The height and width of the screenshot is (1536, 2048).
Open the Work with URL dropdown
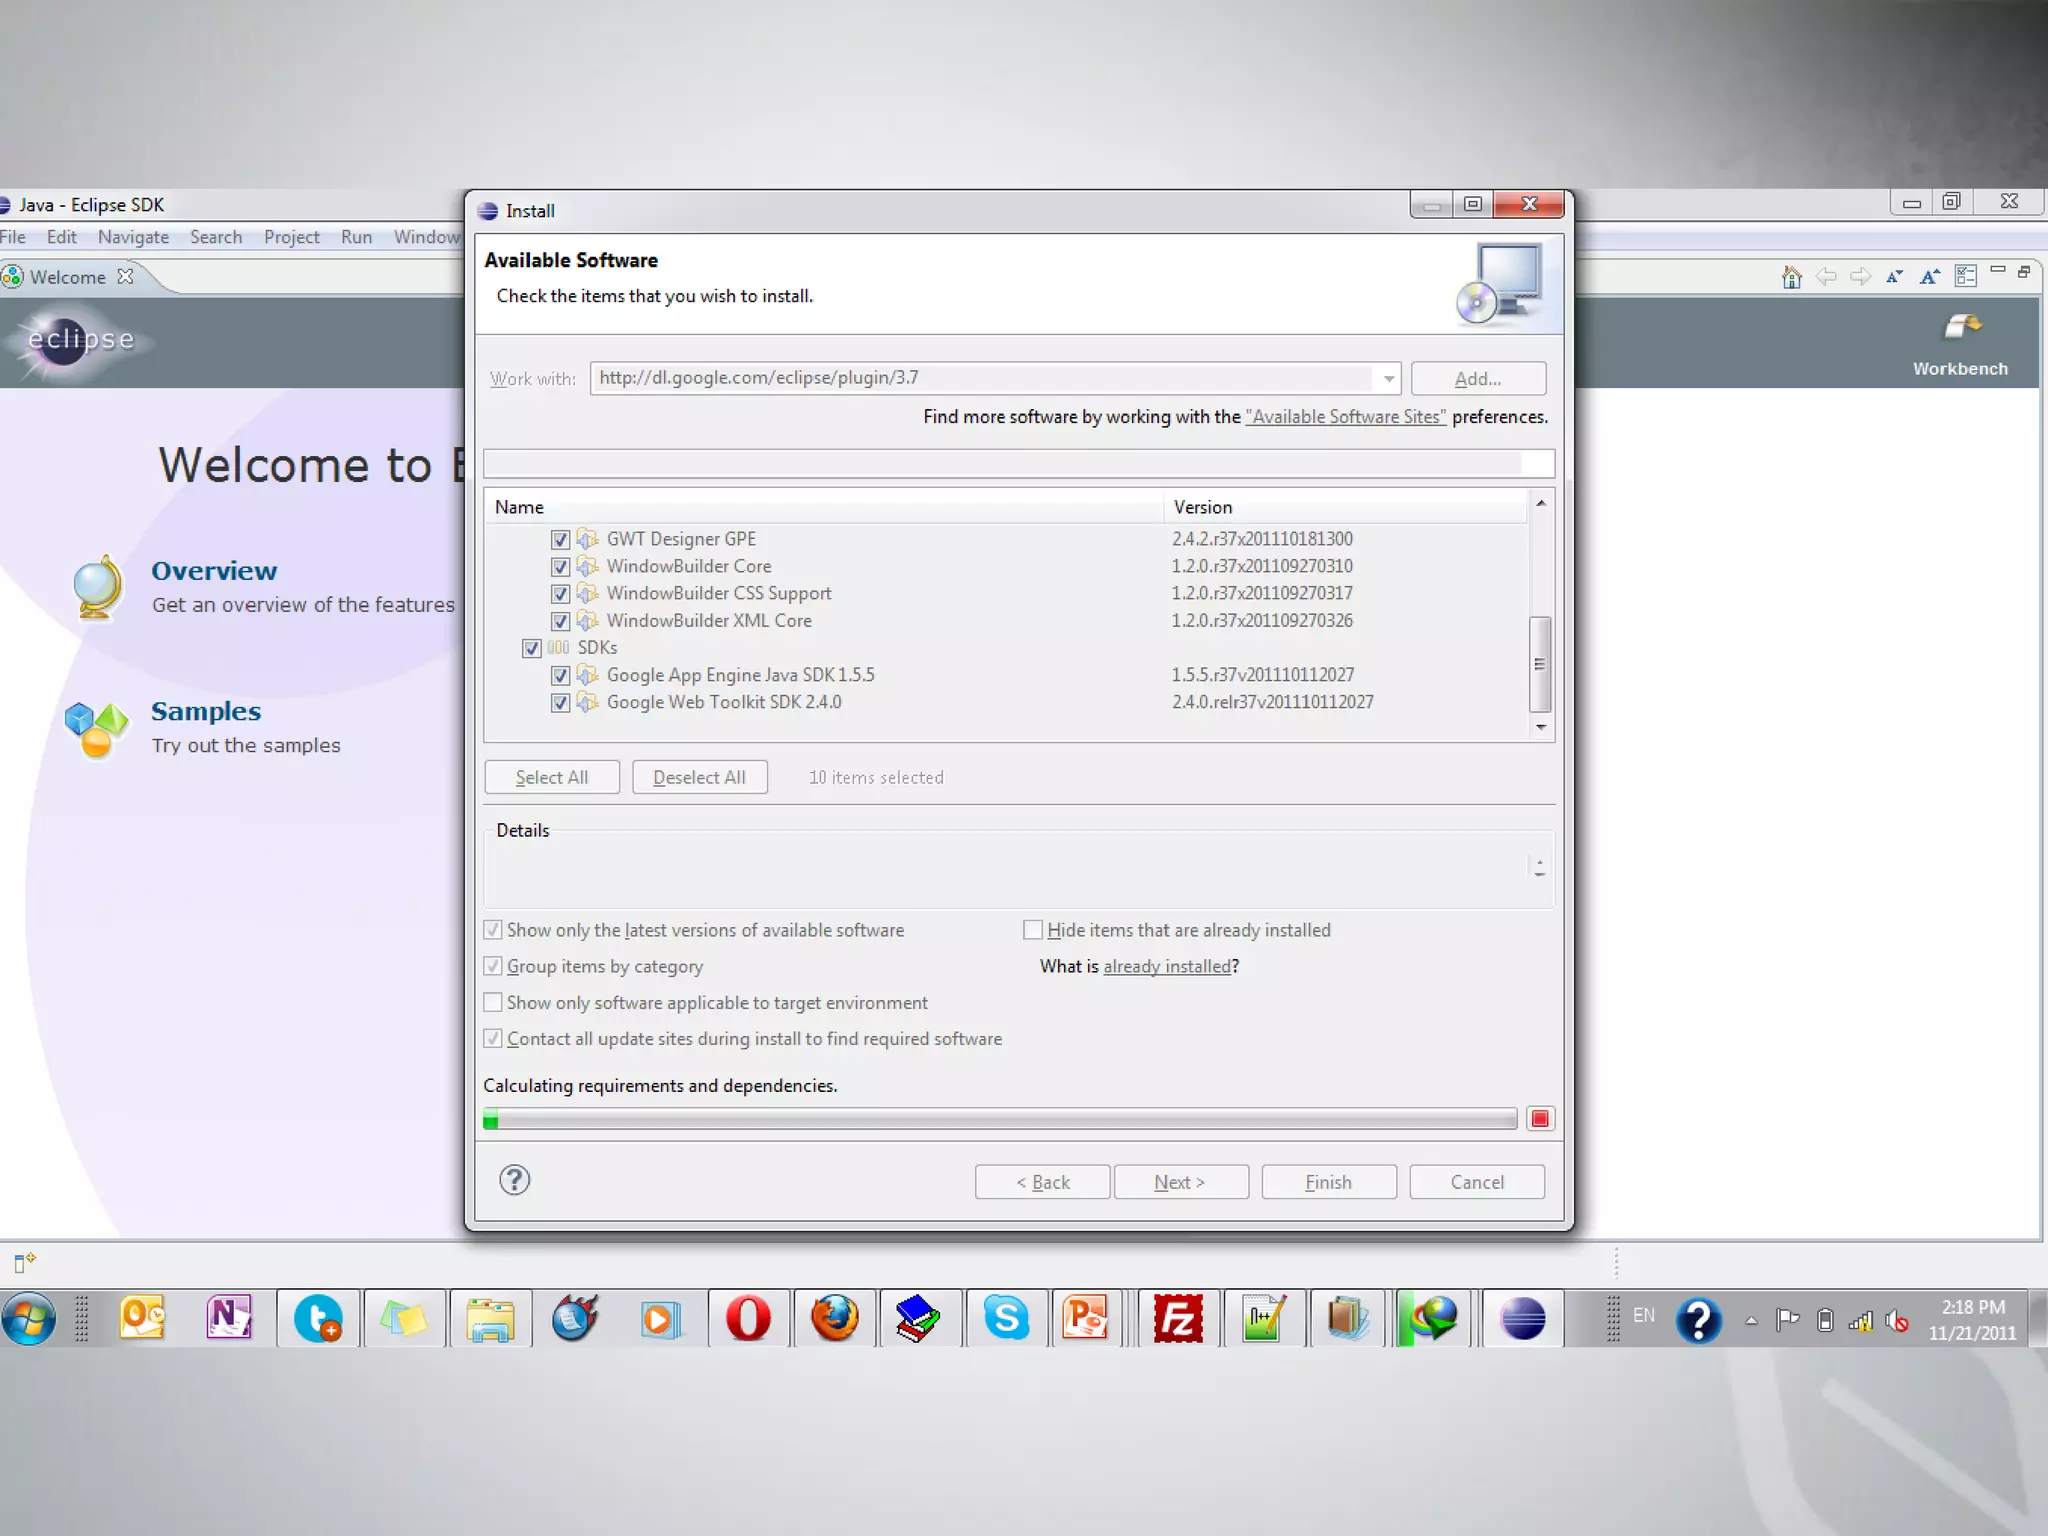(x=1388, y=379)
